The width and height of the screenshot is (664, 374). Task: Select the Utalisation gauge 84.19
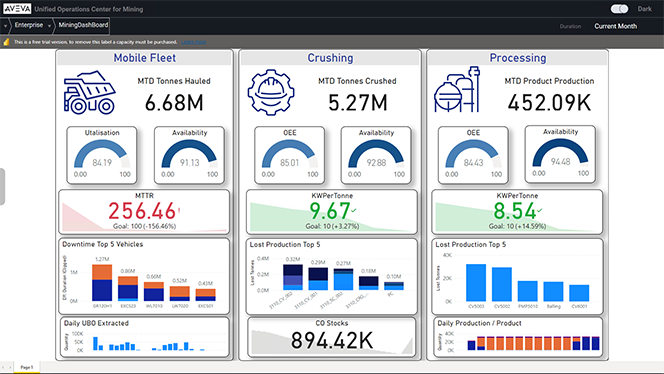coord(102,155)
